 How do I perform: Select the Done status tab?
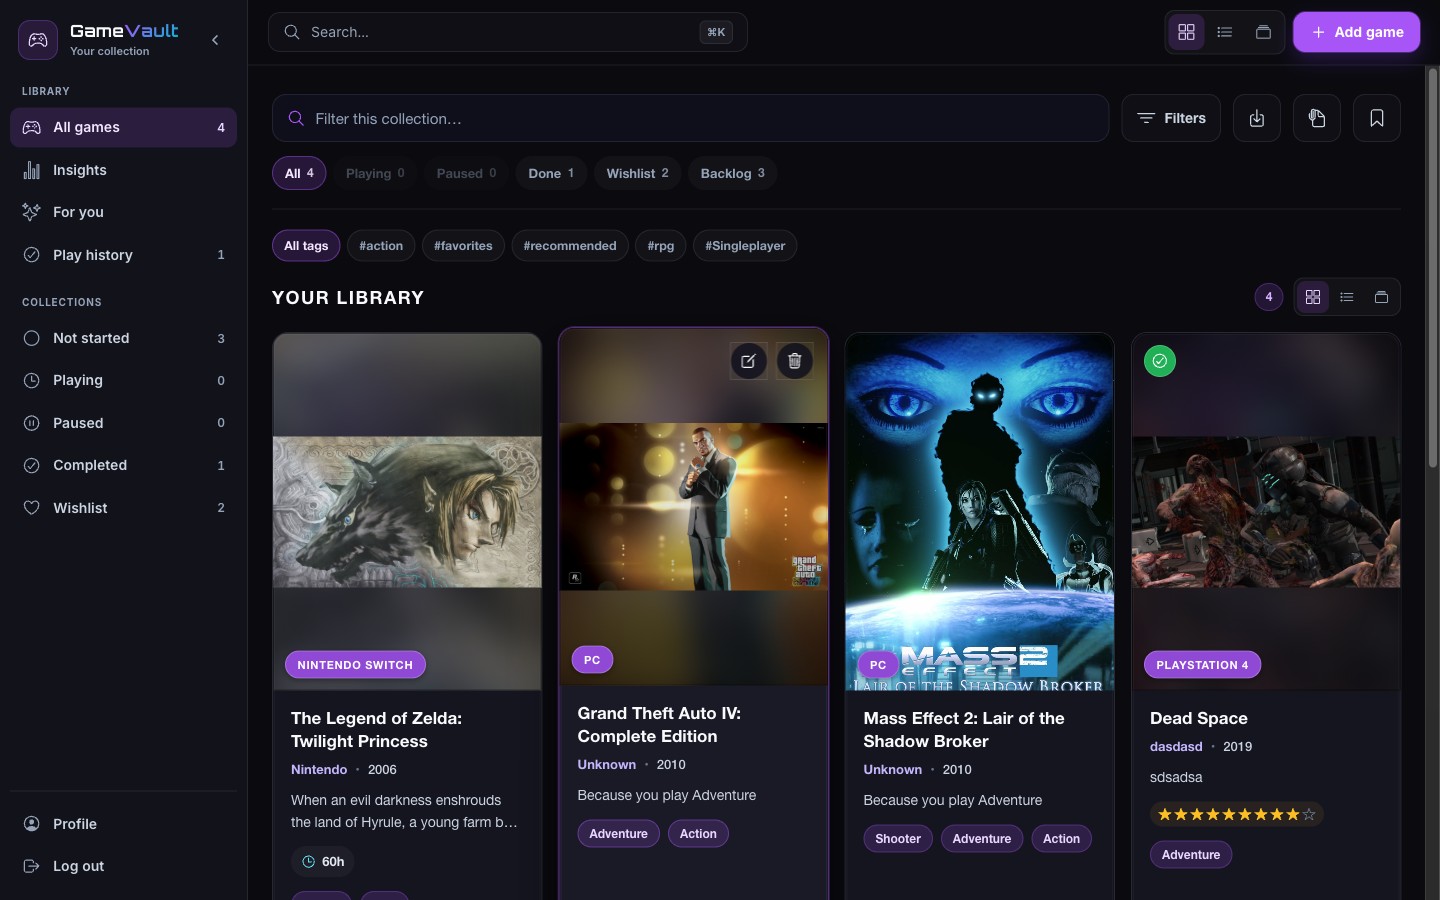point(551,173)
